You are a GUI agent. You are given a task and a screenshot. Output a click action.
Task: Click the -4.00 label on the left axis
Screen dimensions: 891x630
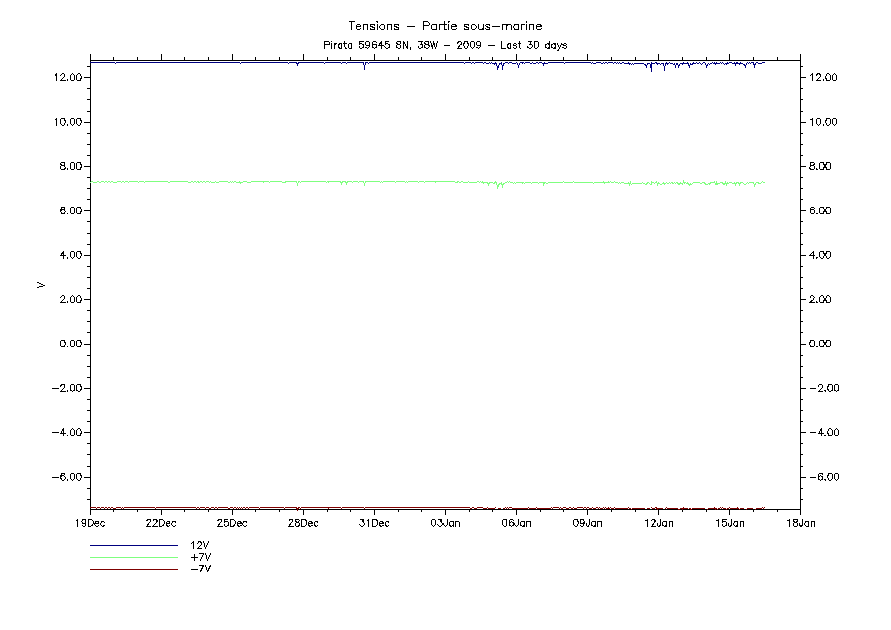tap(66, 433)
